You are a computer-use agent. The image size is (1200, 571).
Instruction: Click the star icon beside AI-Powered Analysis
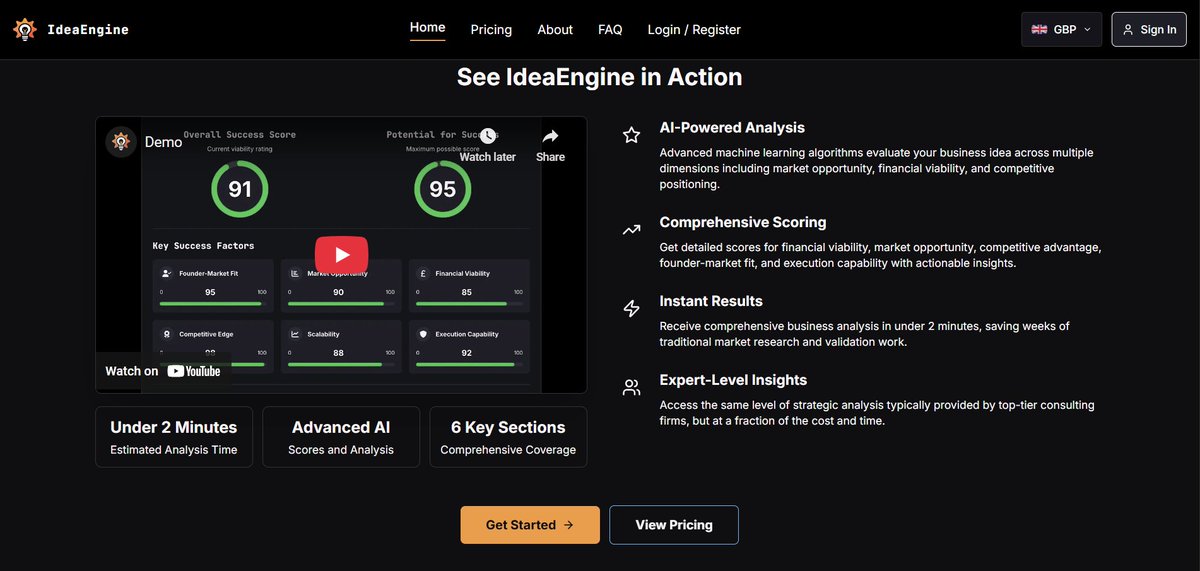tap(631, 135)
